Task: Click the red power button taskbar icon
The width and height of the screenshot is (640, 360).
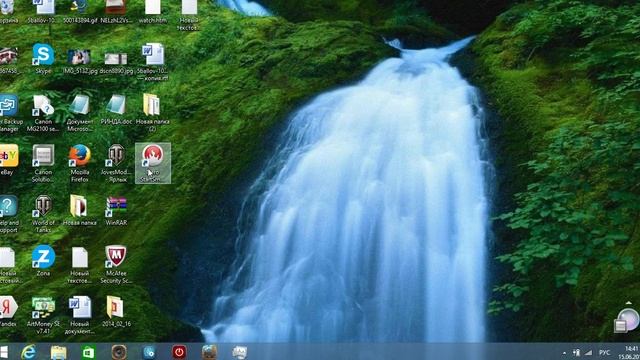Action: pos(179,352)
